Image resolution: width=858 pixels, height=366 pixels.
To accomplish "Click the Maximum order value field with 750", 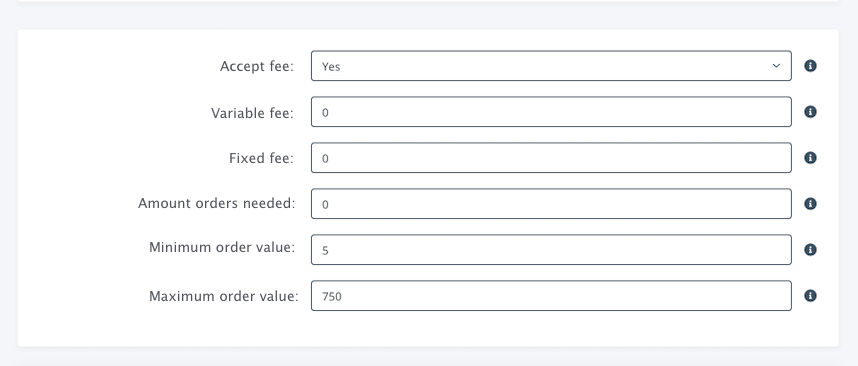I will point(551,295).
